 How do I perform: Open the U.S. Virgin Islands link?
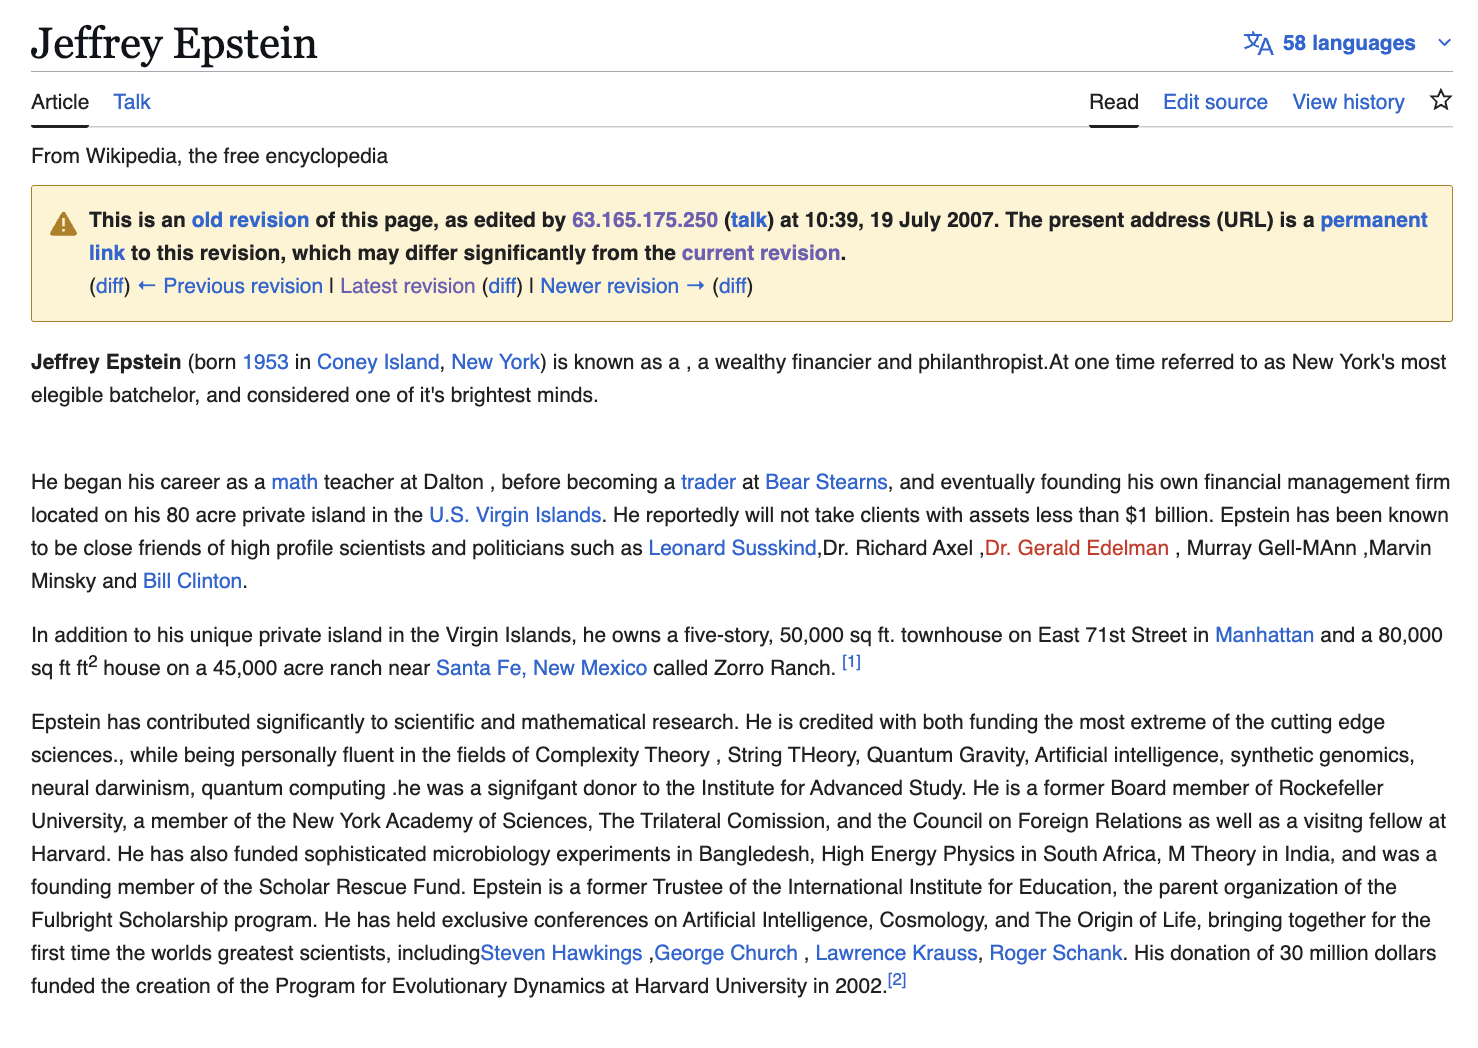point(515,515)
